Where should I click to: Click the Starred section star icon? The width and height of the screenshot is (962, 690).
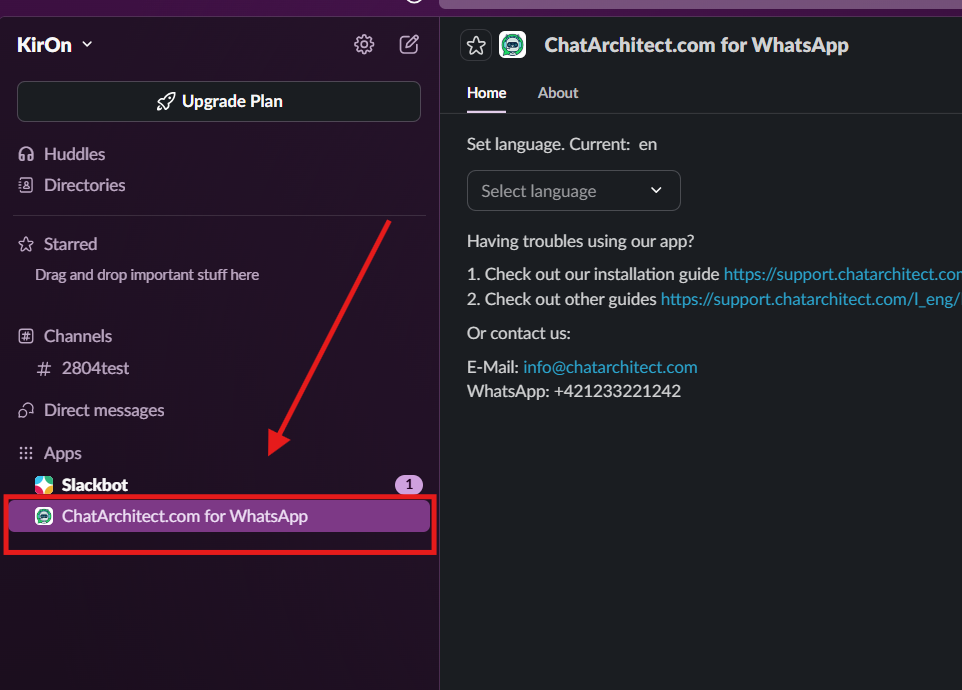(x=26, y=244)
